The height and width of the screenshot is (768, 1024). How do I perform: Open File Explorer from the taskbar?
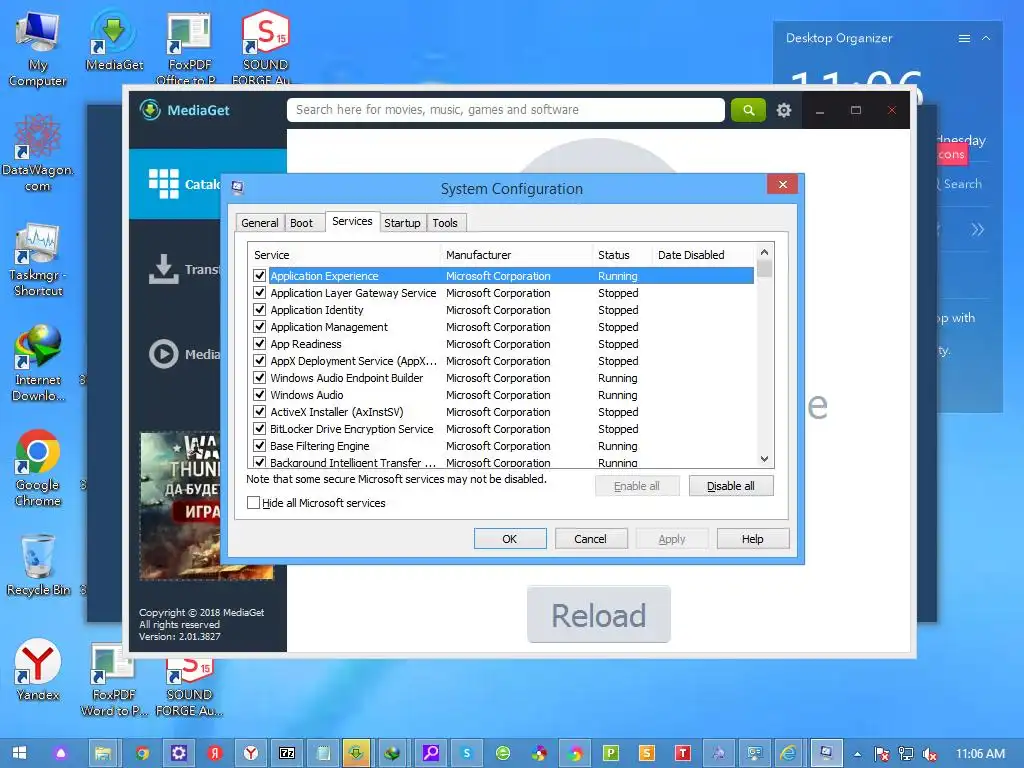coord(103,753)
